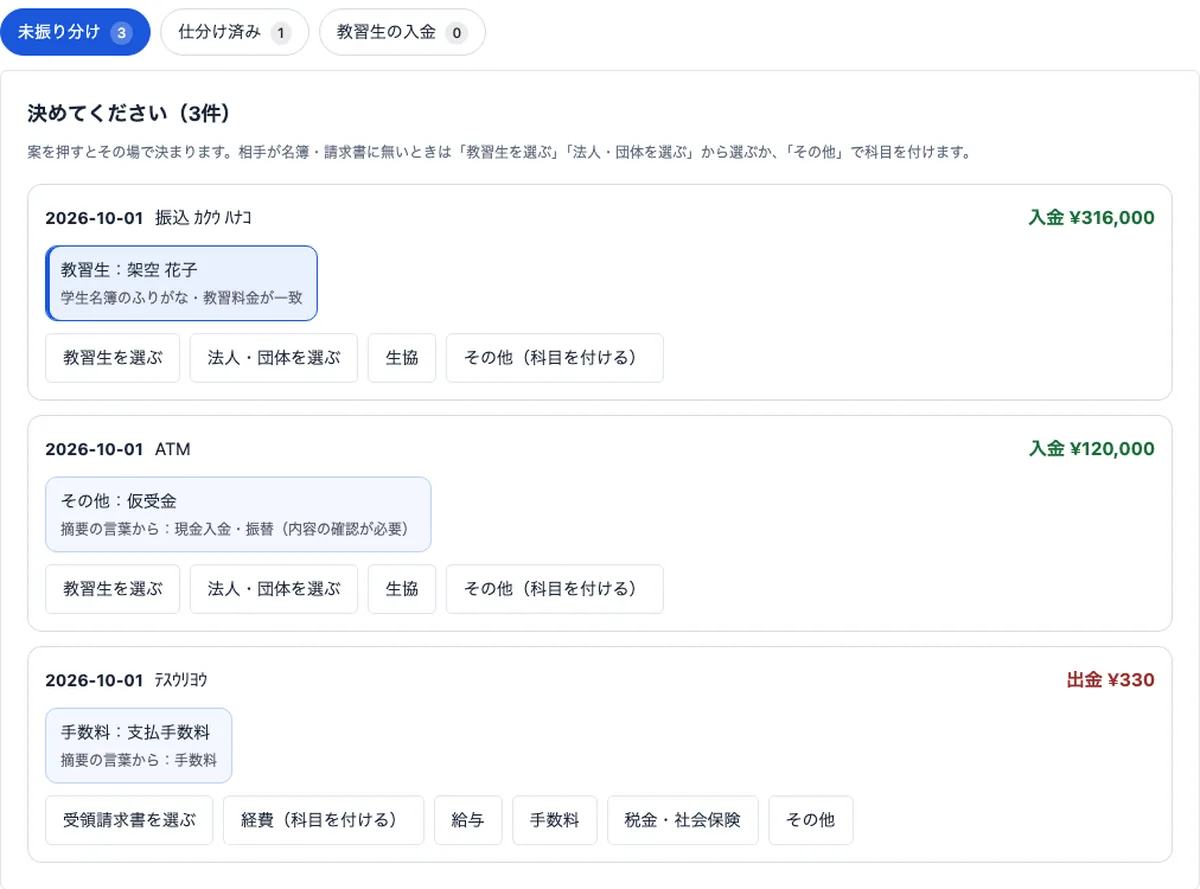The width and height of the screenshot is (1200, 889).
Task: Click the amount 入金 ¥120,000
Action: 1091,449
